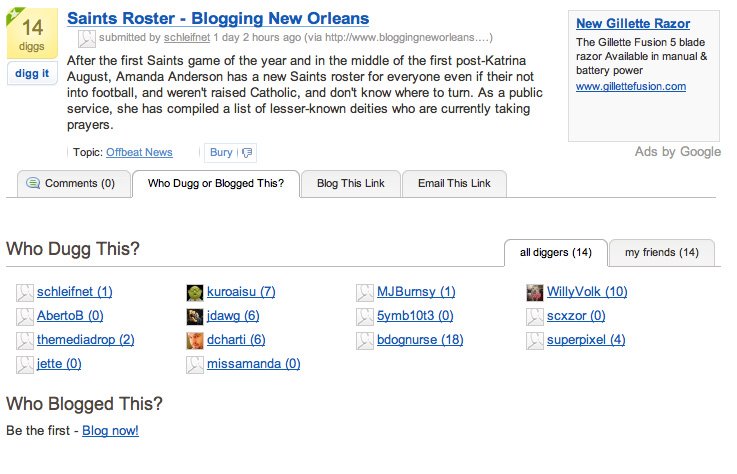Click the submitter avatar next to schleifnet
737x474 pixels.
pyautogui.click(x=88, y=38)
